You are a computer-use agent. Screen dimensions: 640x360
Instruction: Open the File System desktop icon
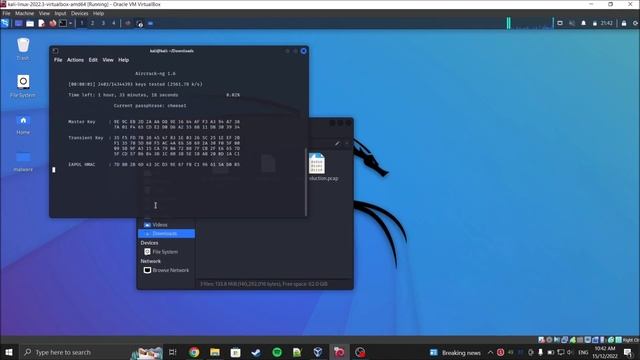23,86
